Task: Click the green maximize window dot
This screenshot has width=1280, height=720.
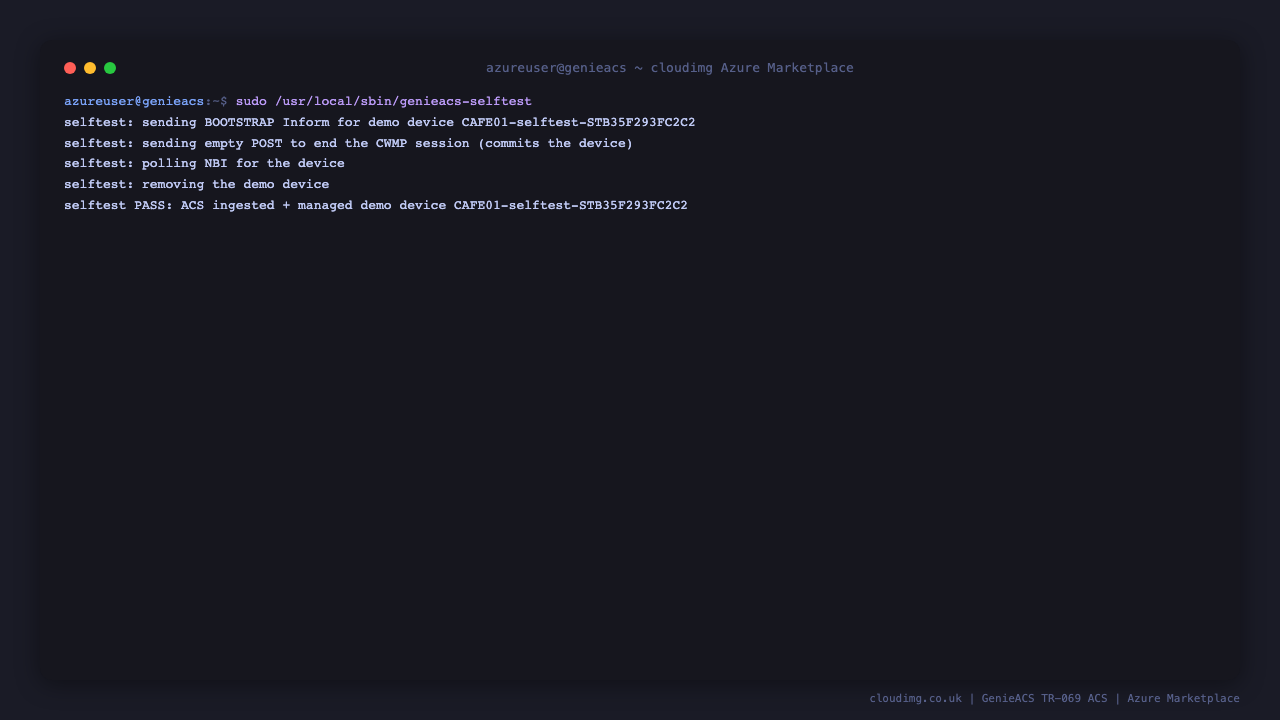Action: (110, 68)
